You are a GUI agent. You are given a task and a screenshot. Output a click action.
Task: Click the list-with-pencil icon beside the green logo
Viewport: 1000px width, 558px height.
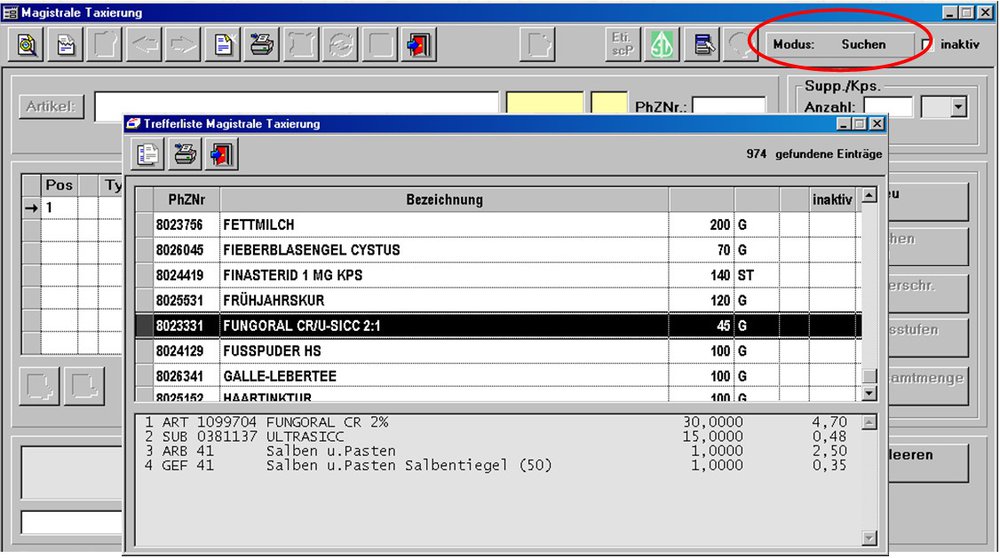(x=702, y=45)
